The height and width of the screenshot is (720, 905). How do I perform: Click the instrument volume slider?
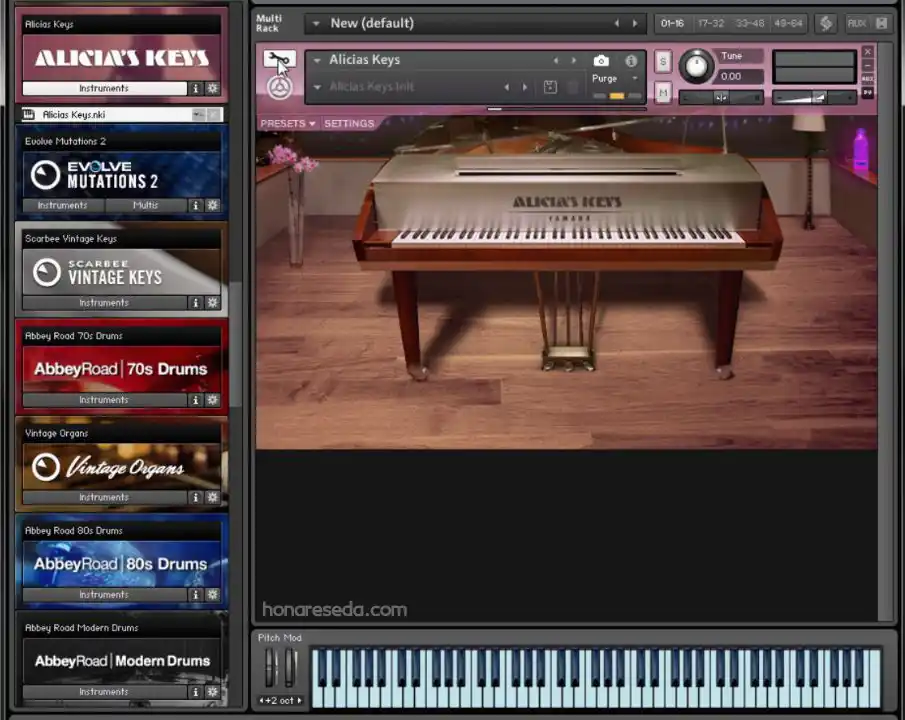click(x=814, y=98)
